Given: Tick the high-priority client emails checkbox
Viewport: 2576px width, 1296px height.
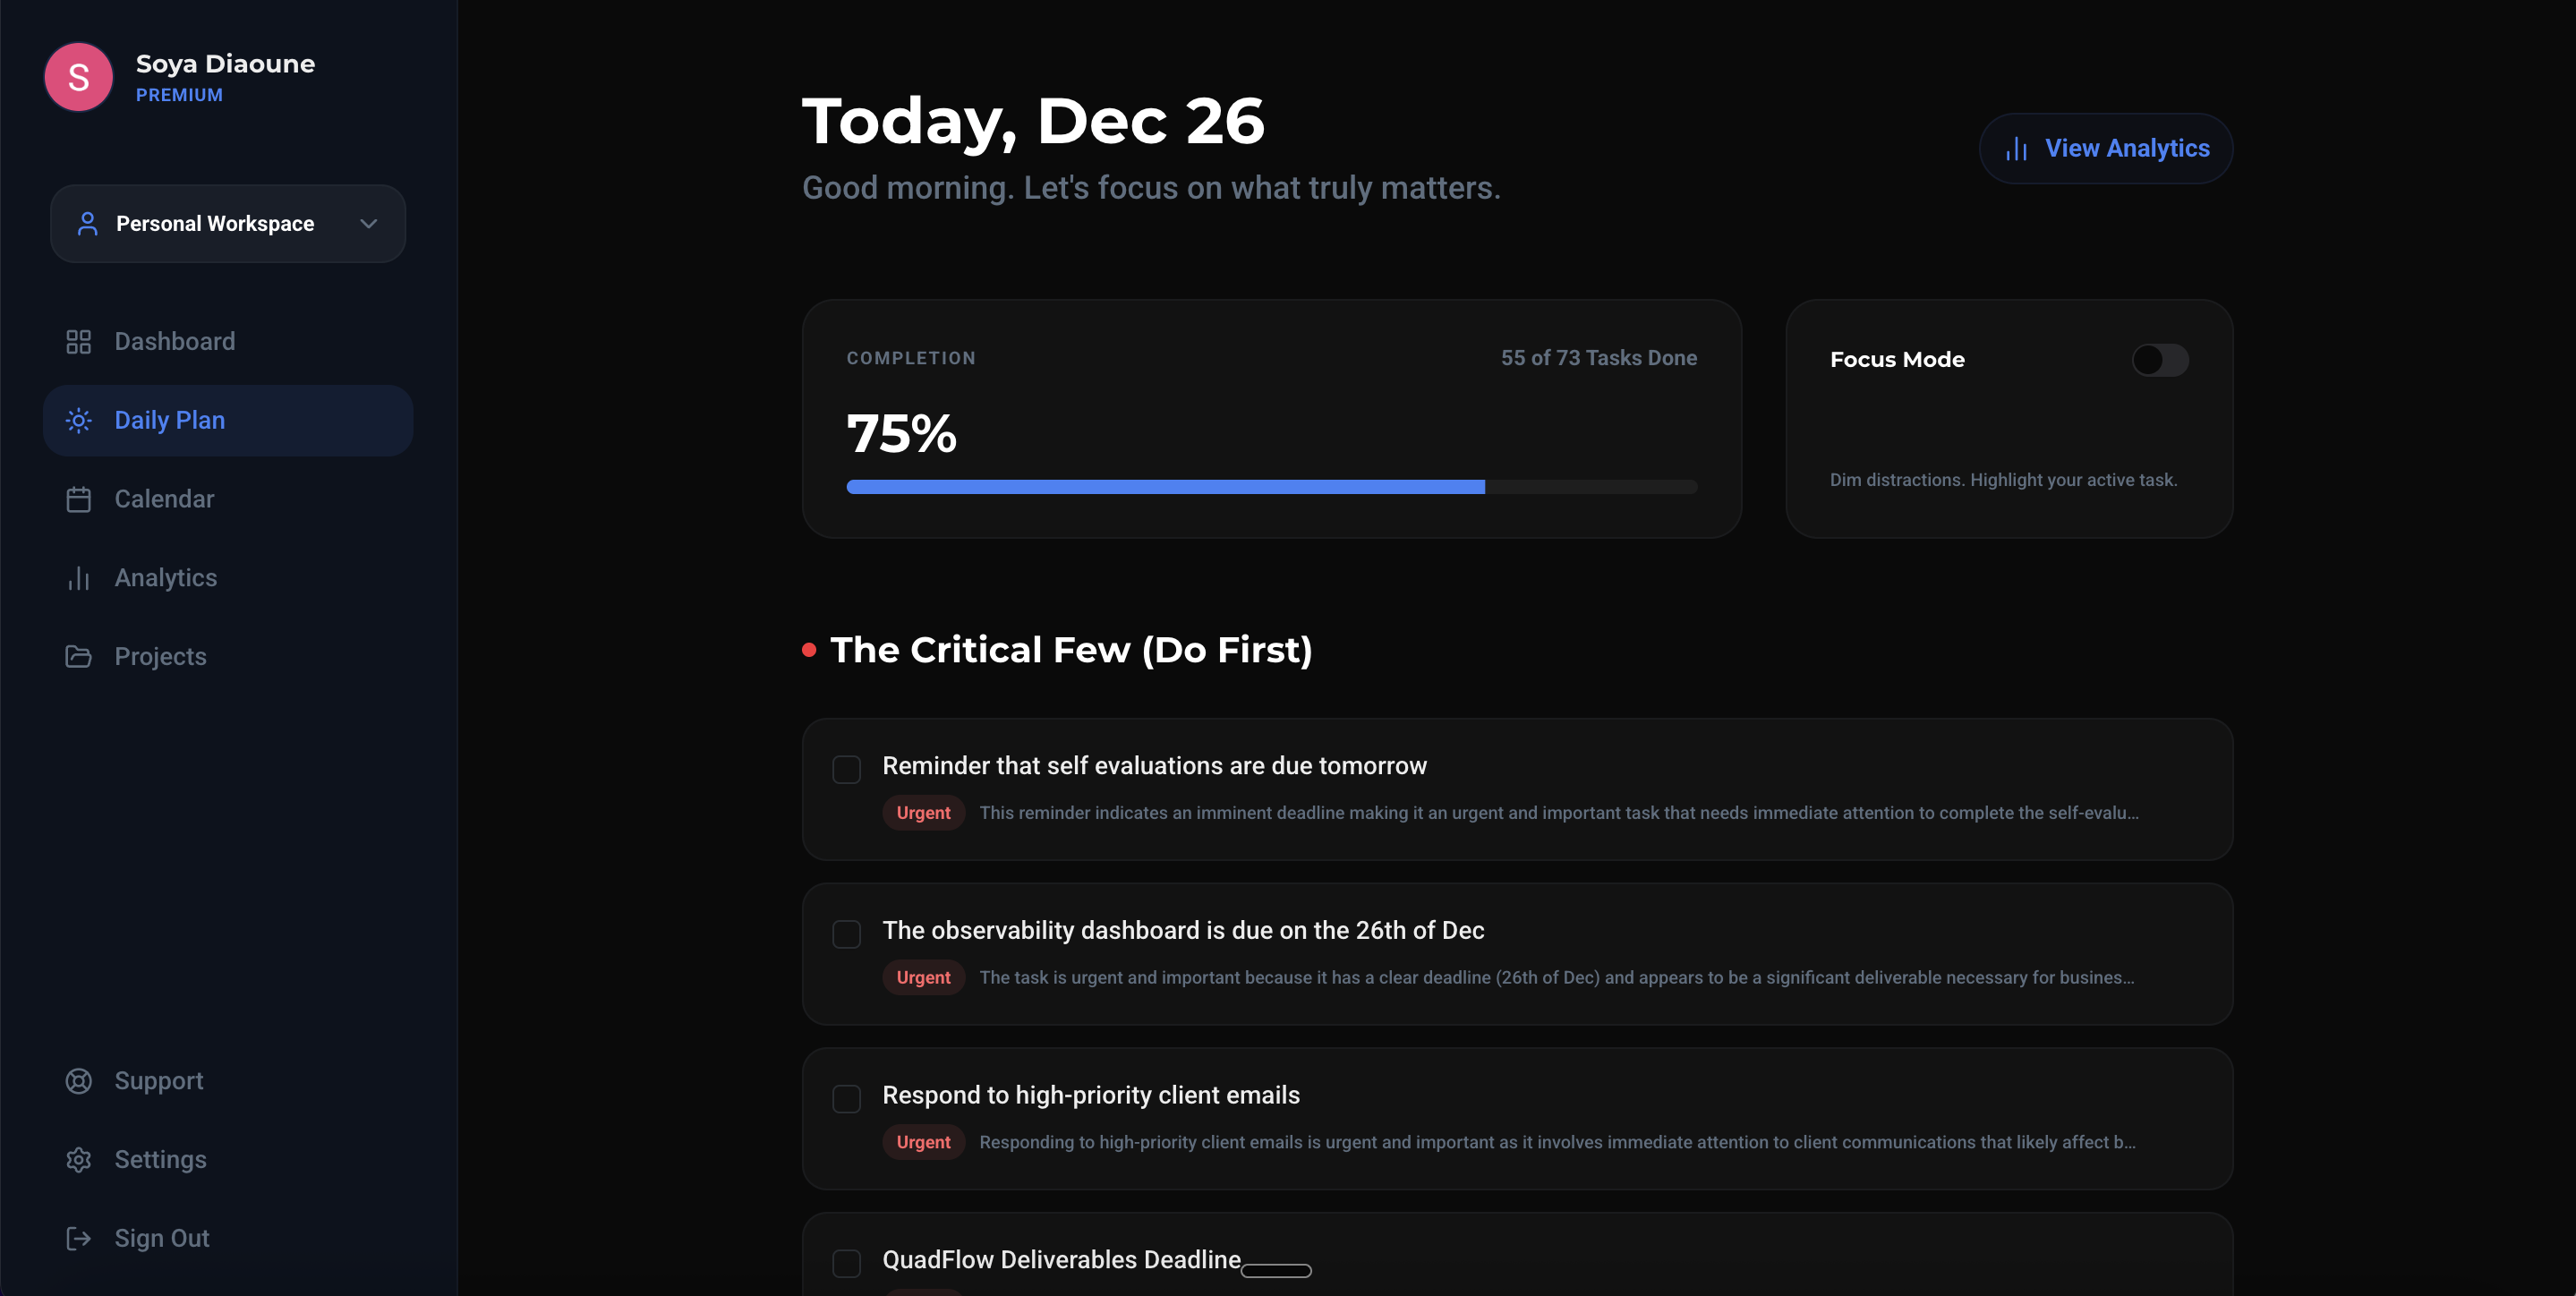Looking at the screenshot, I should [846, 1099].
